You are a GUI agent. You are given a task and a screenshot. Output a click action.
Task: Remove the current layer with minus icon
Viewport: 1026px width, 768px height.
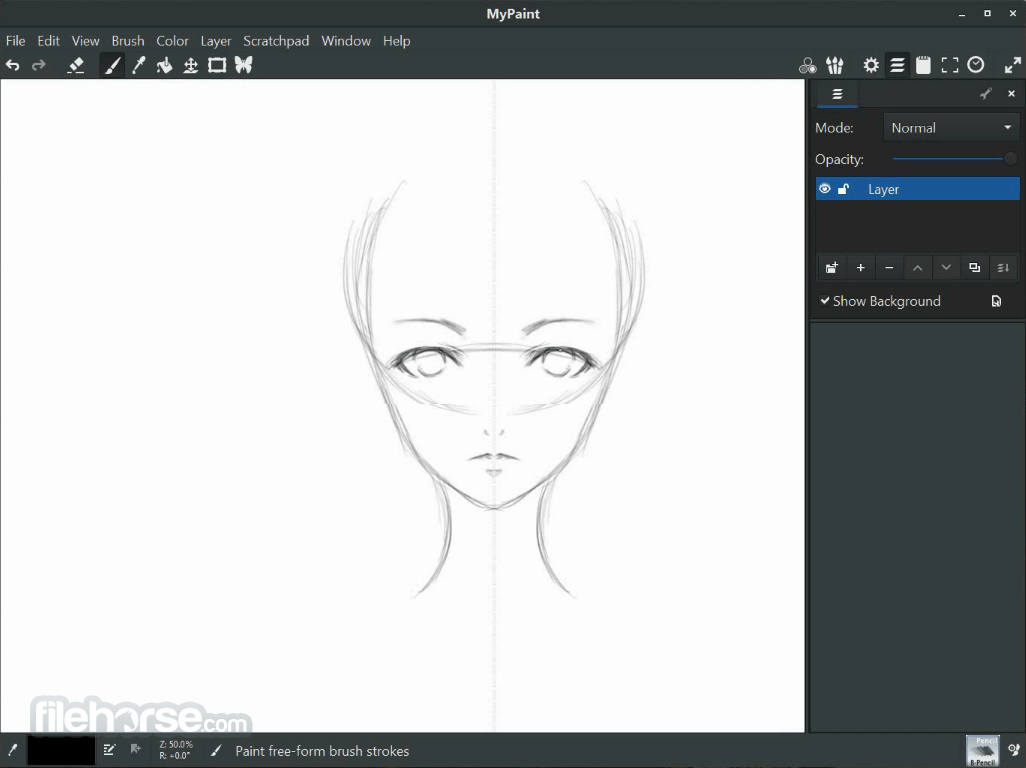(889, 268)
